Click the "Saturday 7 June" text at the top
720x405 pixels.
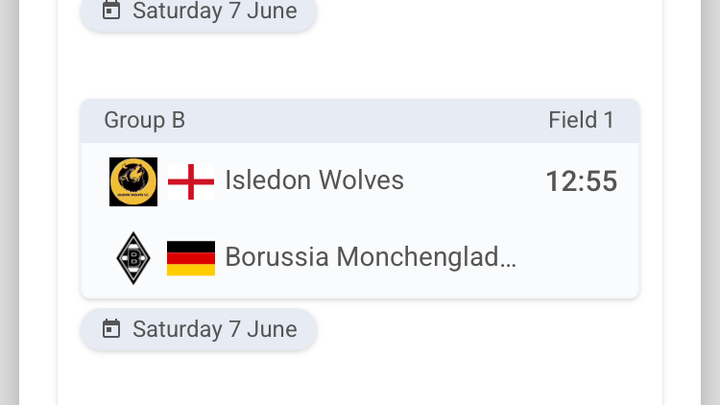214,11
